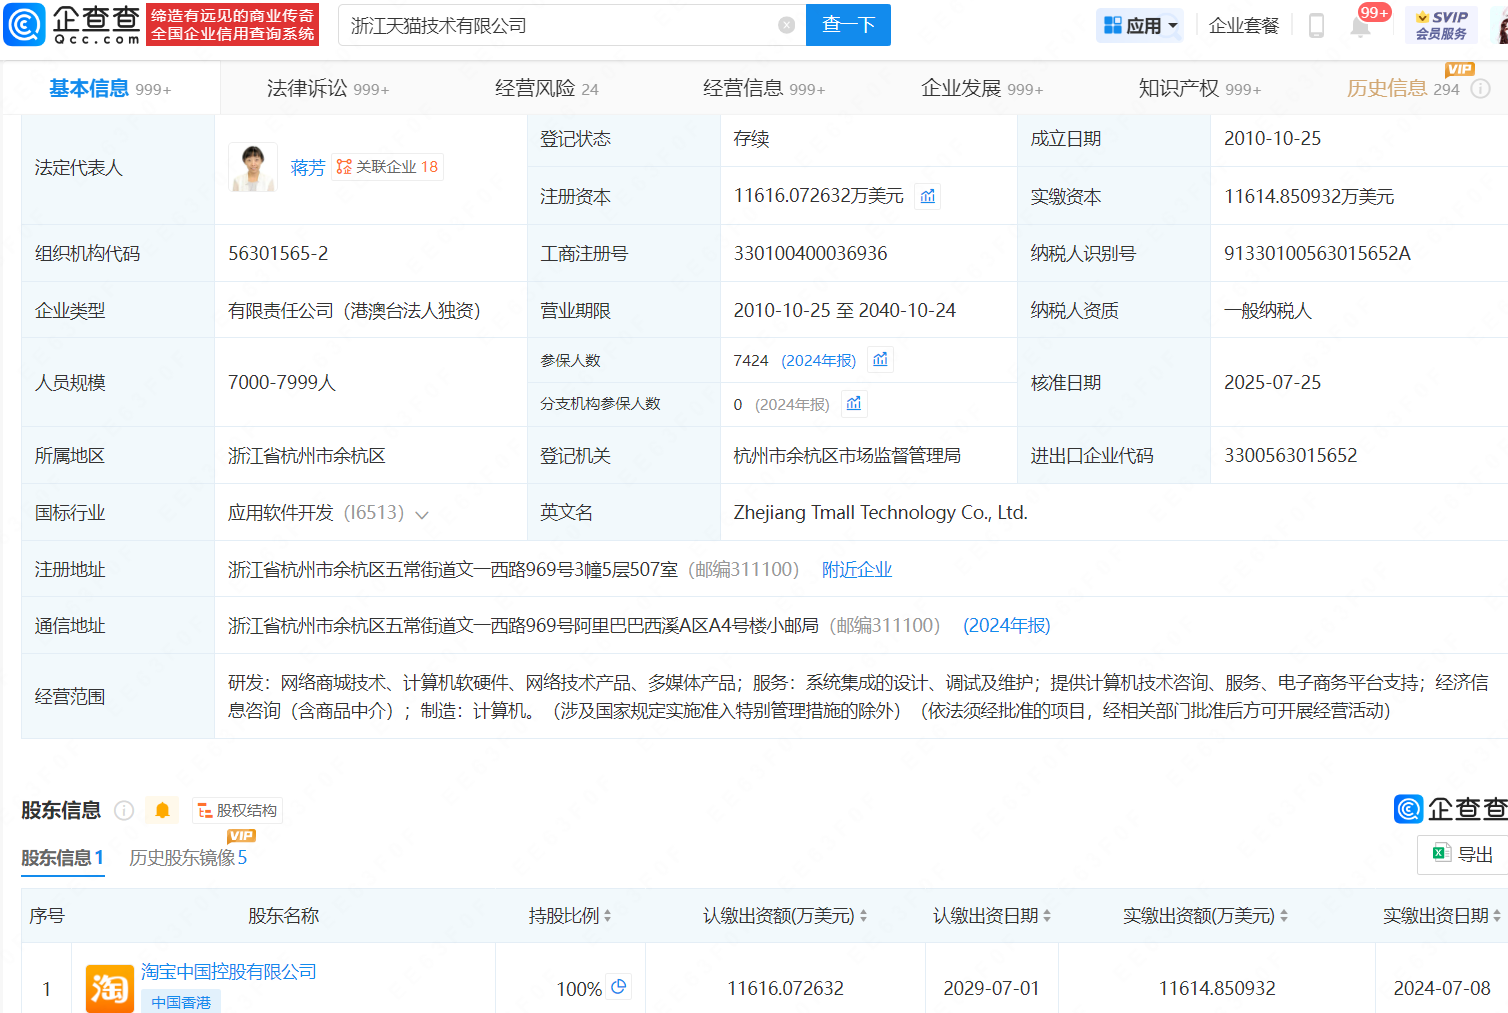
Task: Click the business registration number 330100400036936
Action: click(810, 253)
